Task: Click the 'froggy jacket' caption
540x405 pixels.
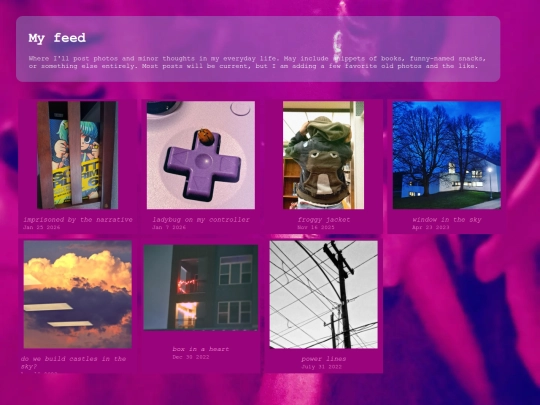Action: pos(324,219)
